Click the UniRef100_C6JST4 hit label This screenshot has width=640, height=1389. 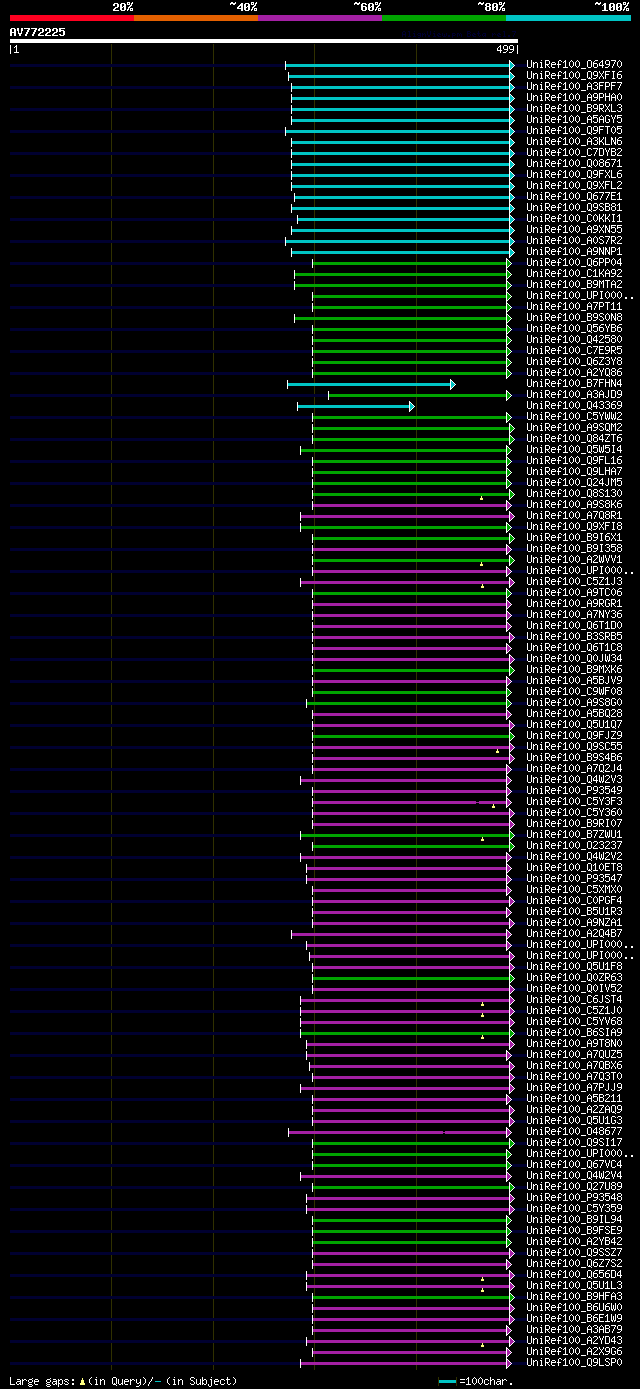click(x=574, y=1000)
